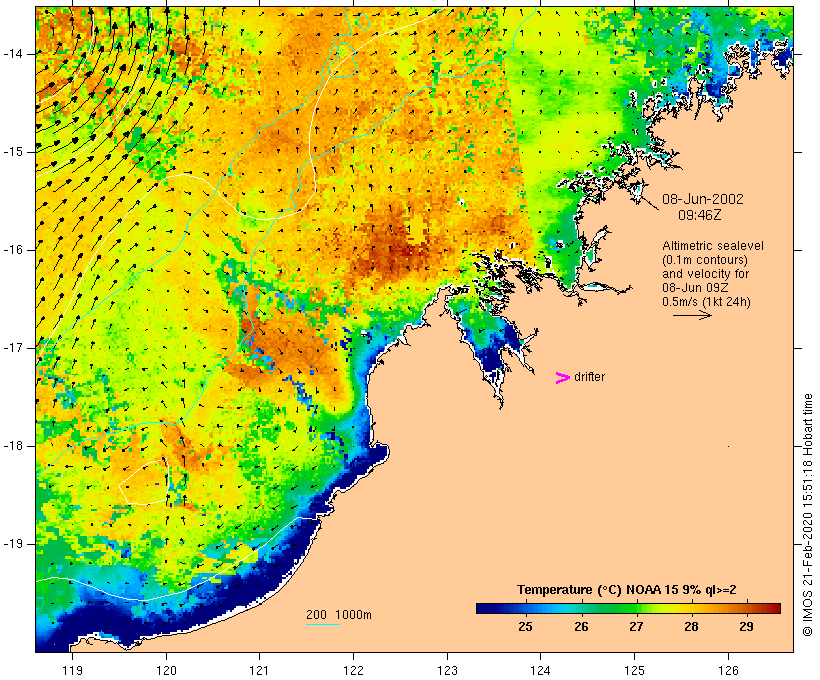Click the IMOS copyright timestamp text

(x=807, y=515)
